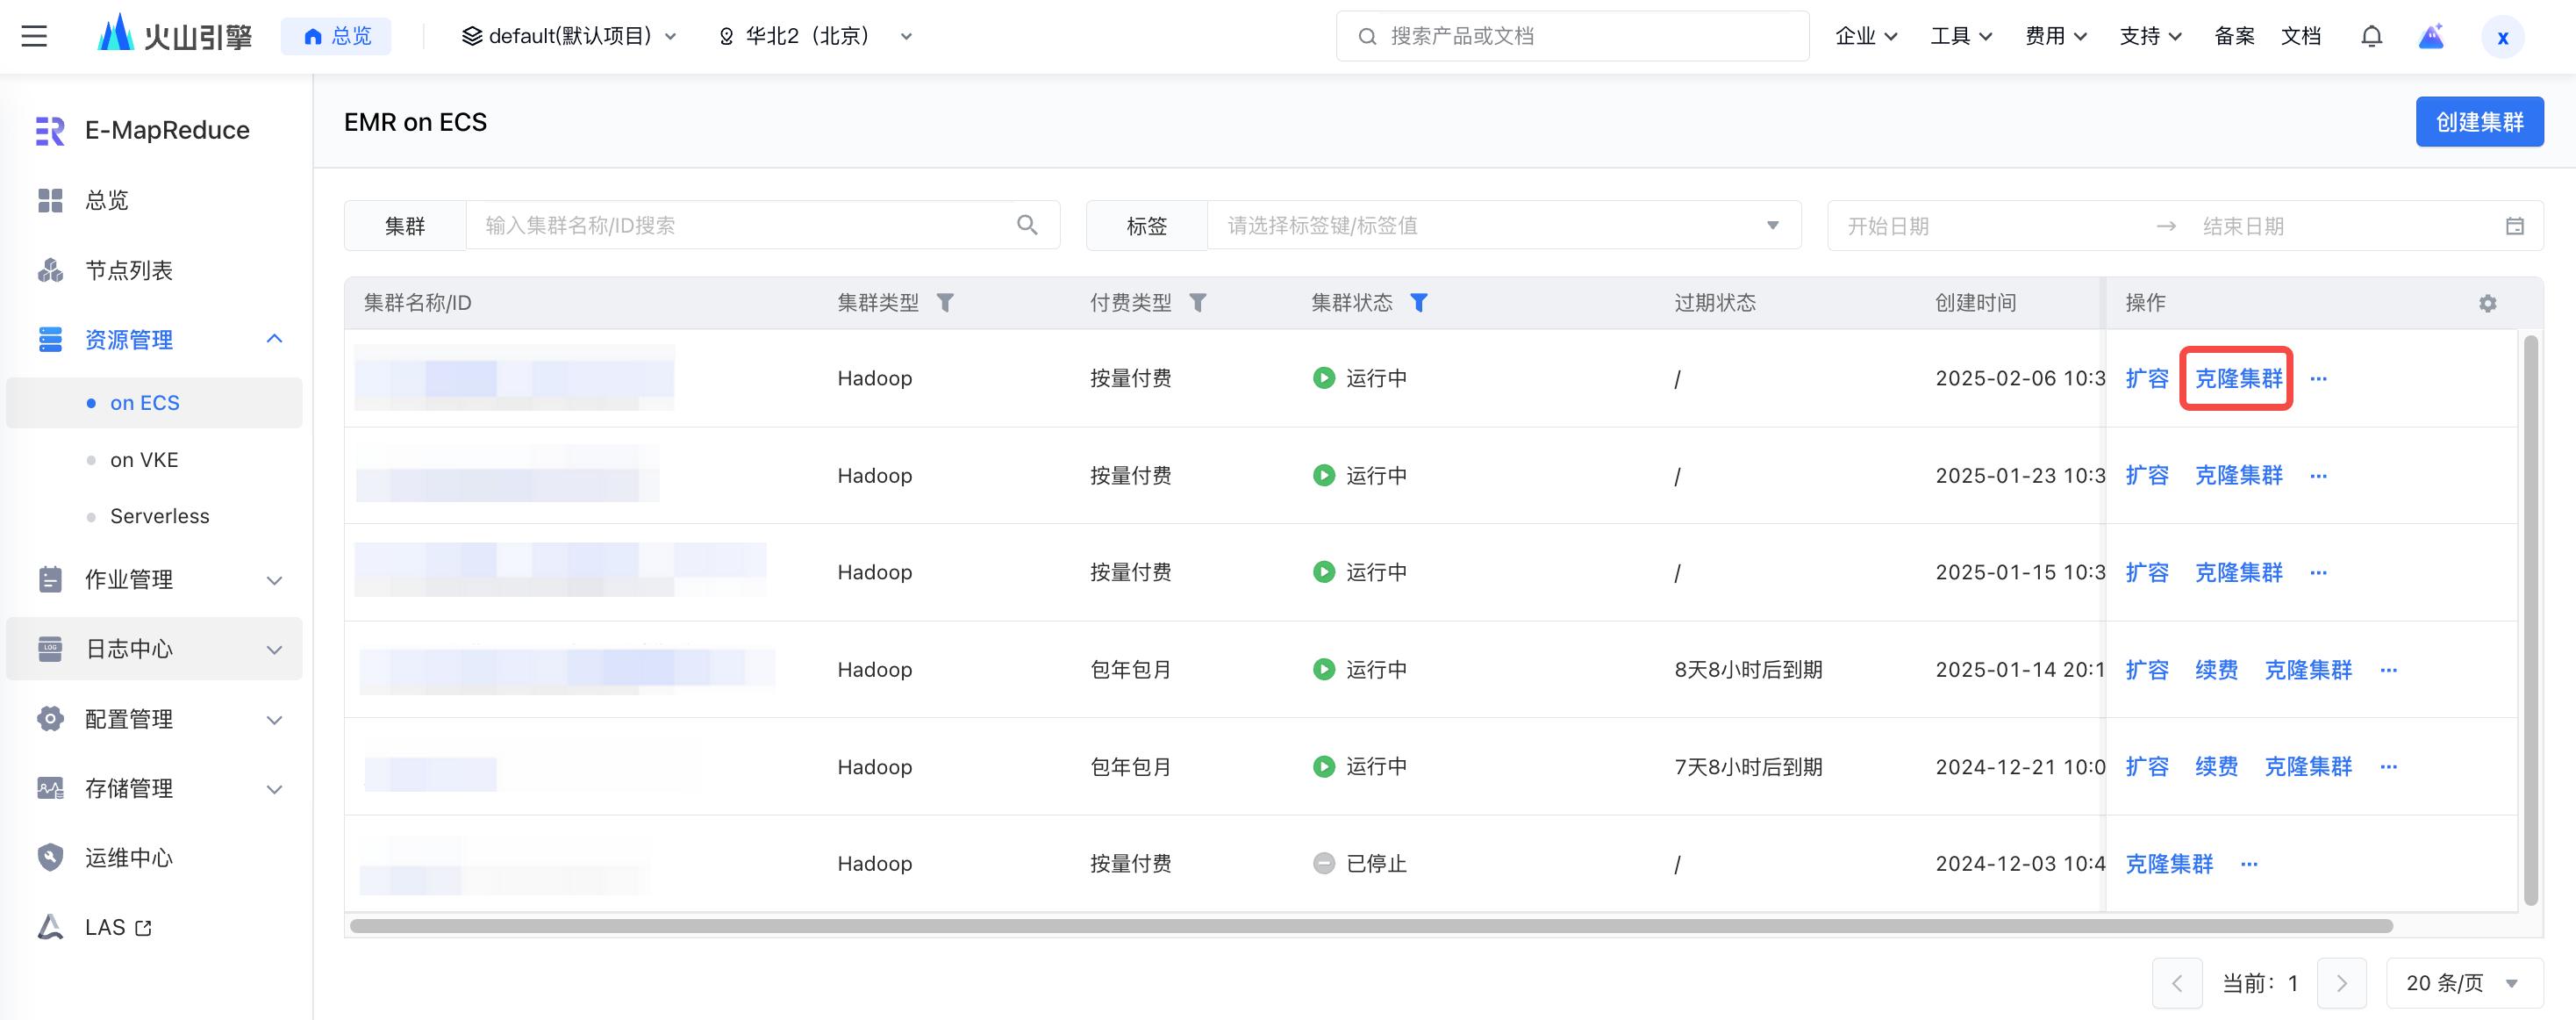Screen dimensions: 2576x1020
Task: Click 克隆集群 for the 2025-02-06 cluster
Action: click(2238, 379)
